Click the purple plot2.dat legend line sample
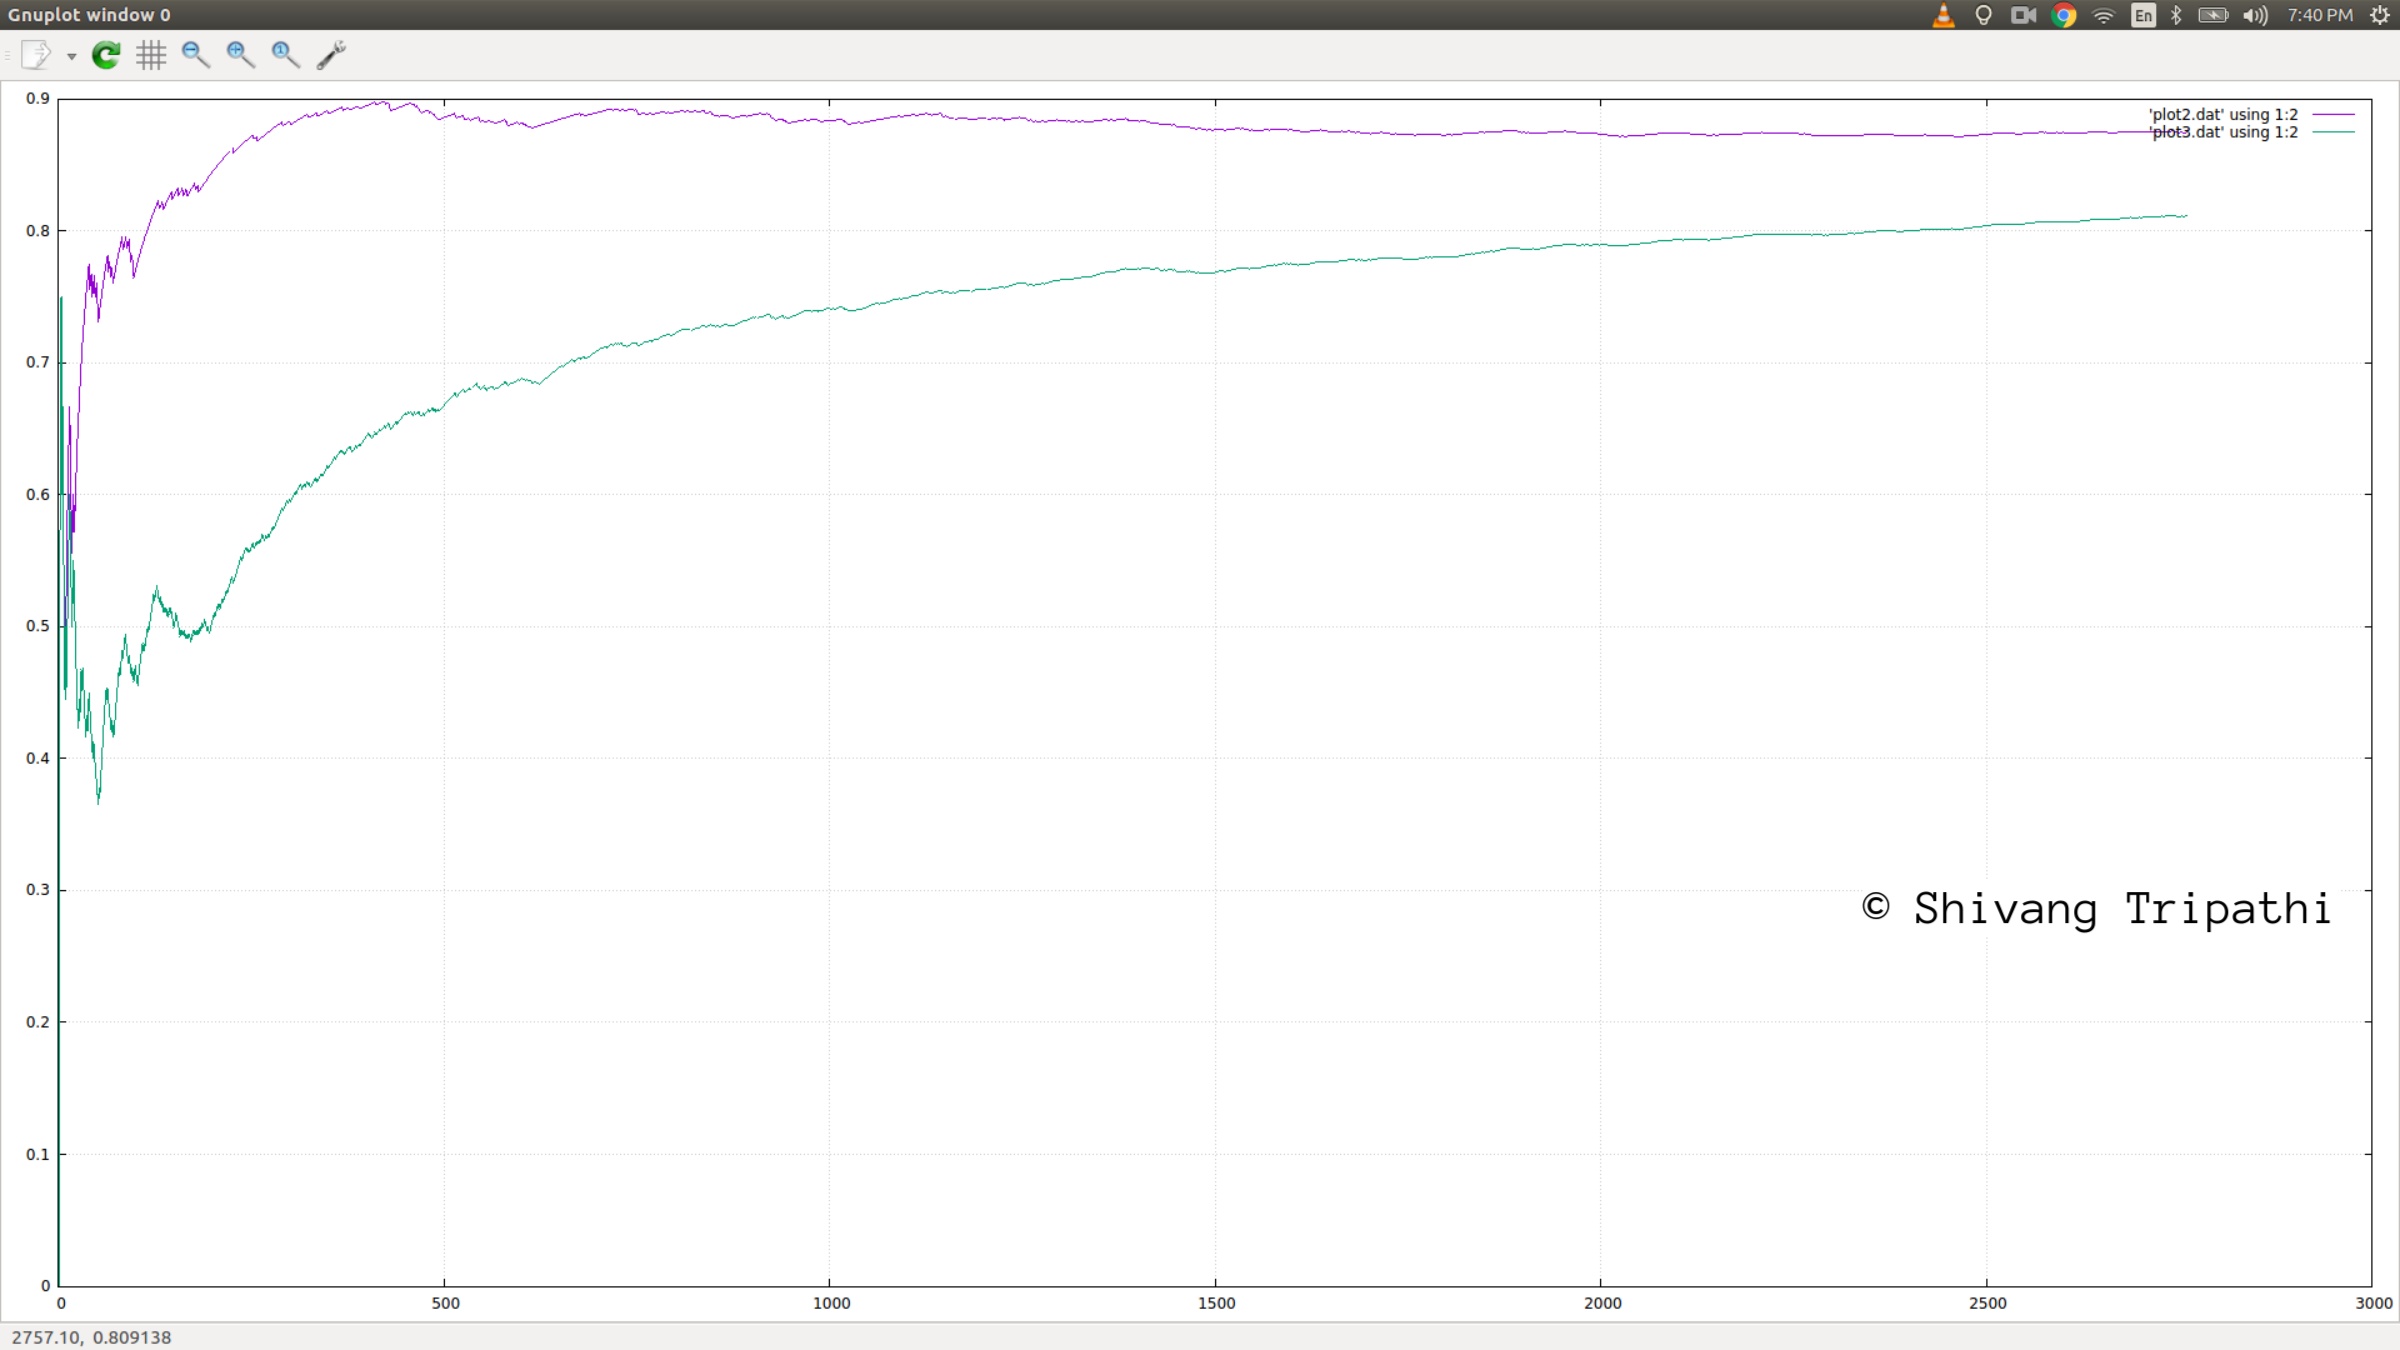This screenshot has width=2400, height=1350. [x=2333, y=115]
